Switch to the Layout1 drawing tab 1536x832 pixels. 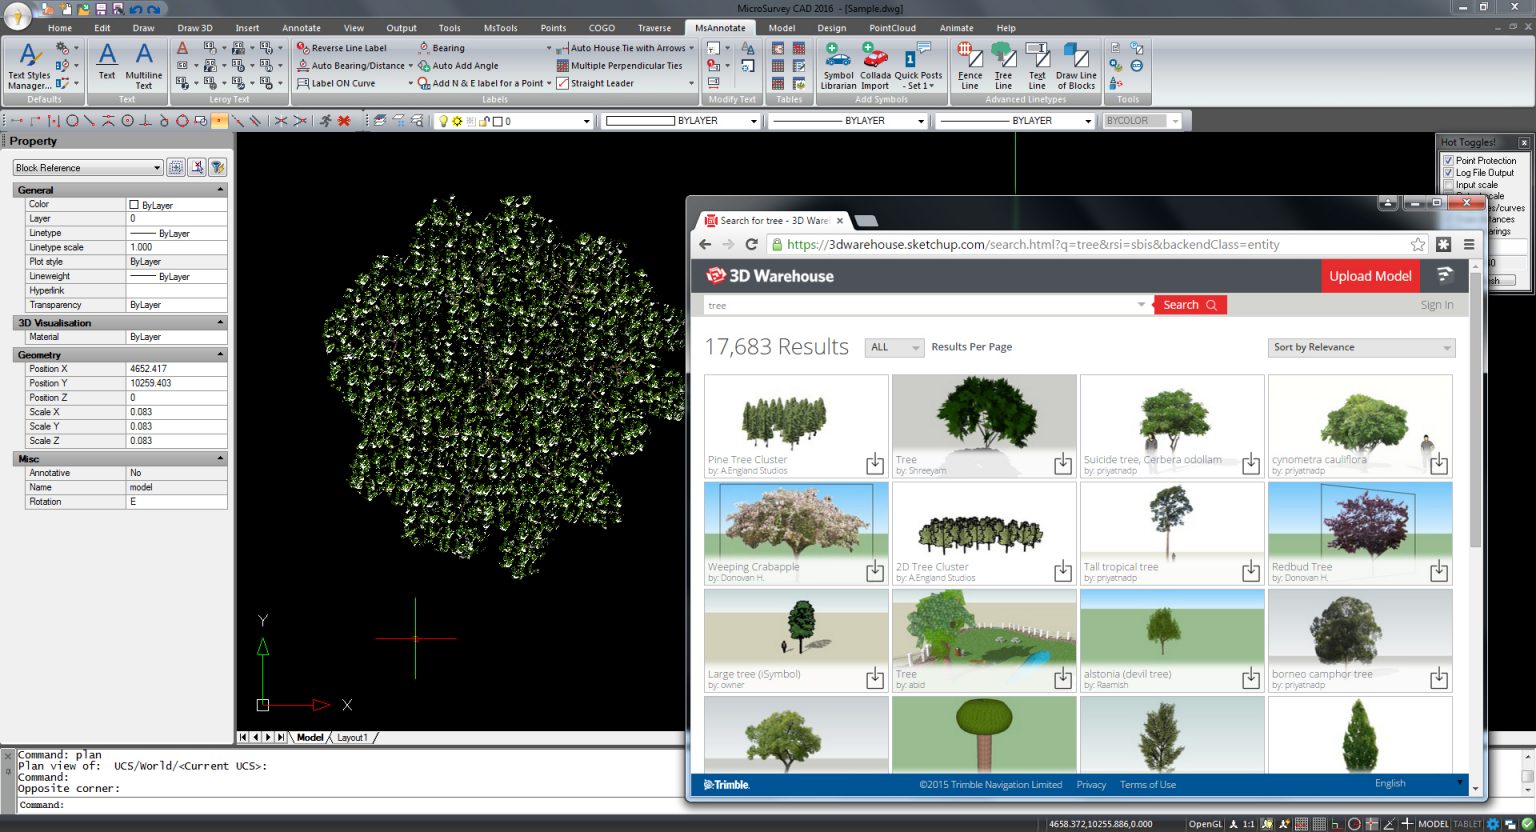(352, 738)
